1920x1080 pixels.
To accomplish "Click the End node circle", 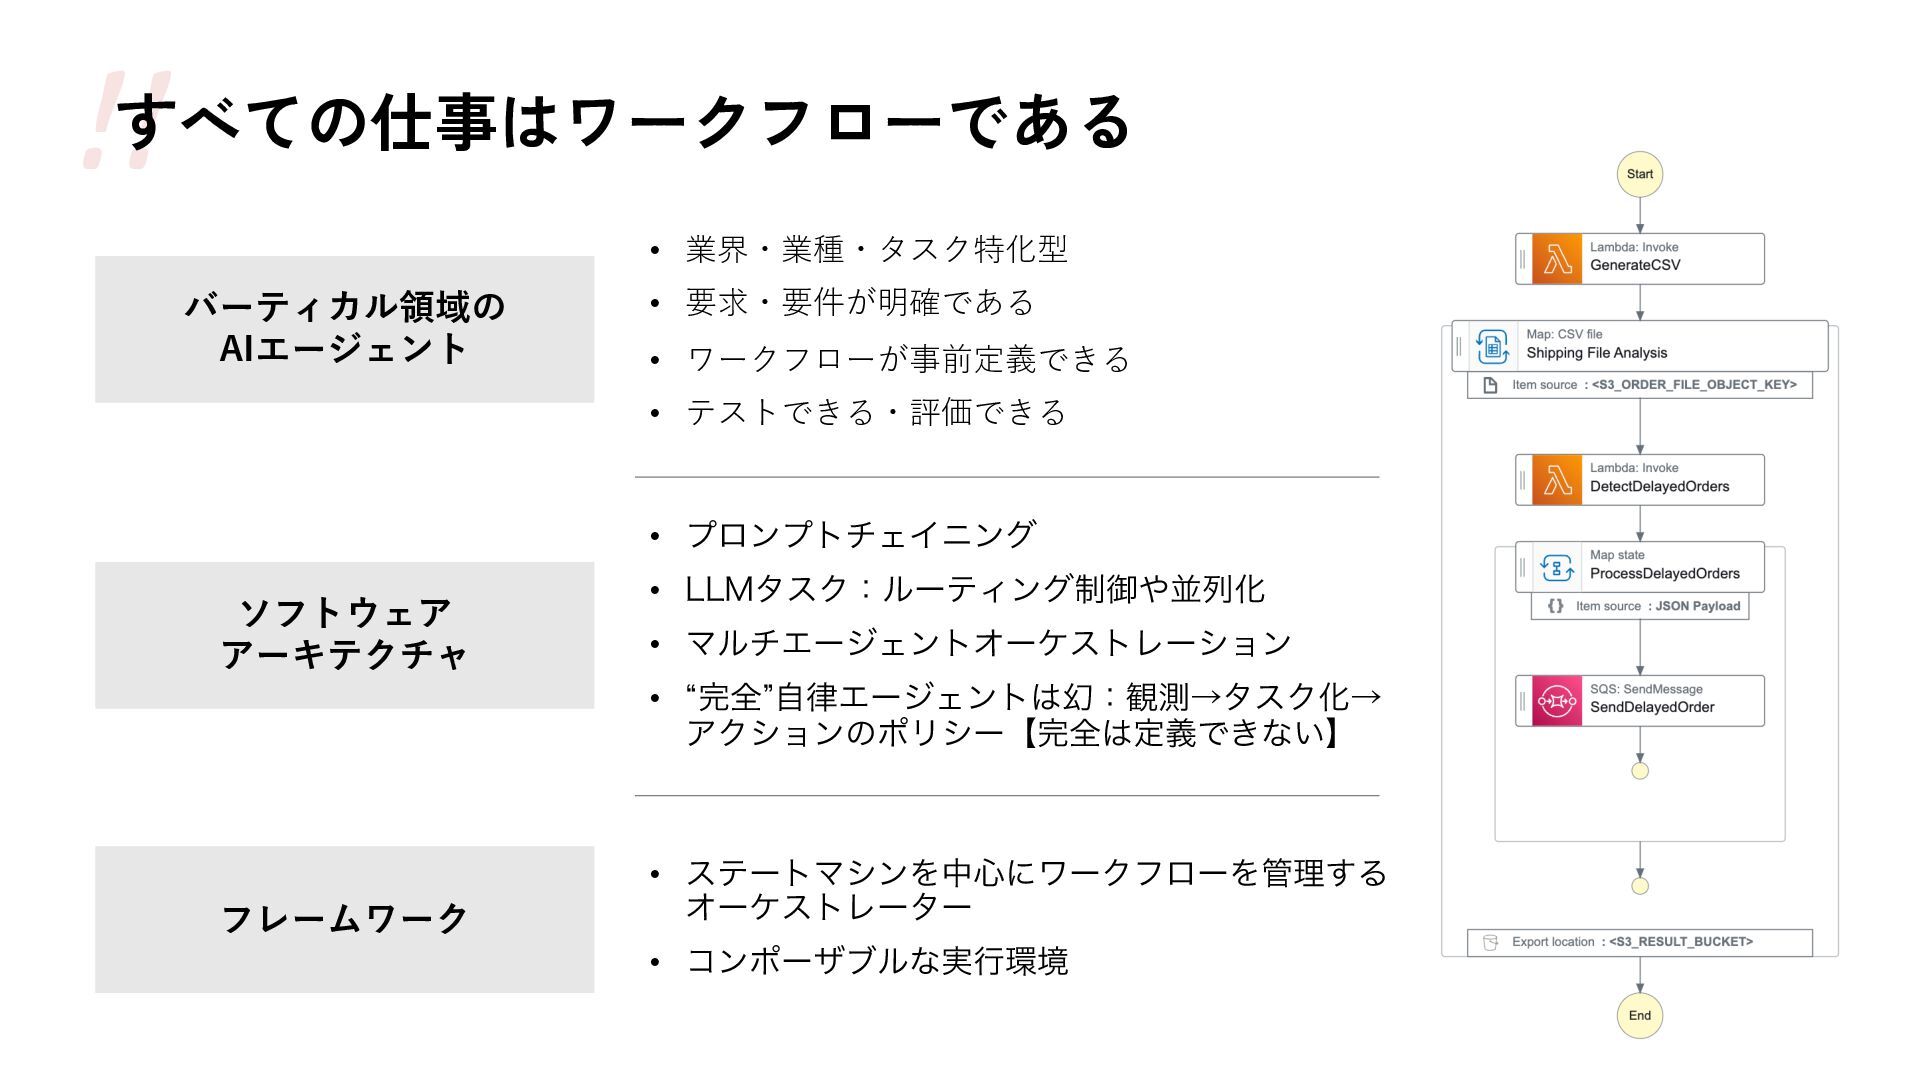I will (x=1640, y=1015).
